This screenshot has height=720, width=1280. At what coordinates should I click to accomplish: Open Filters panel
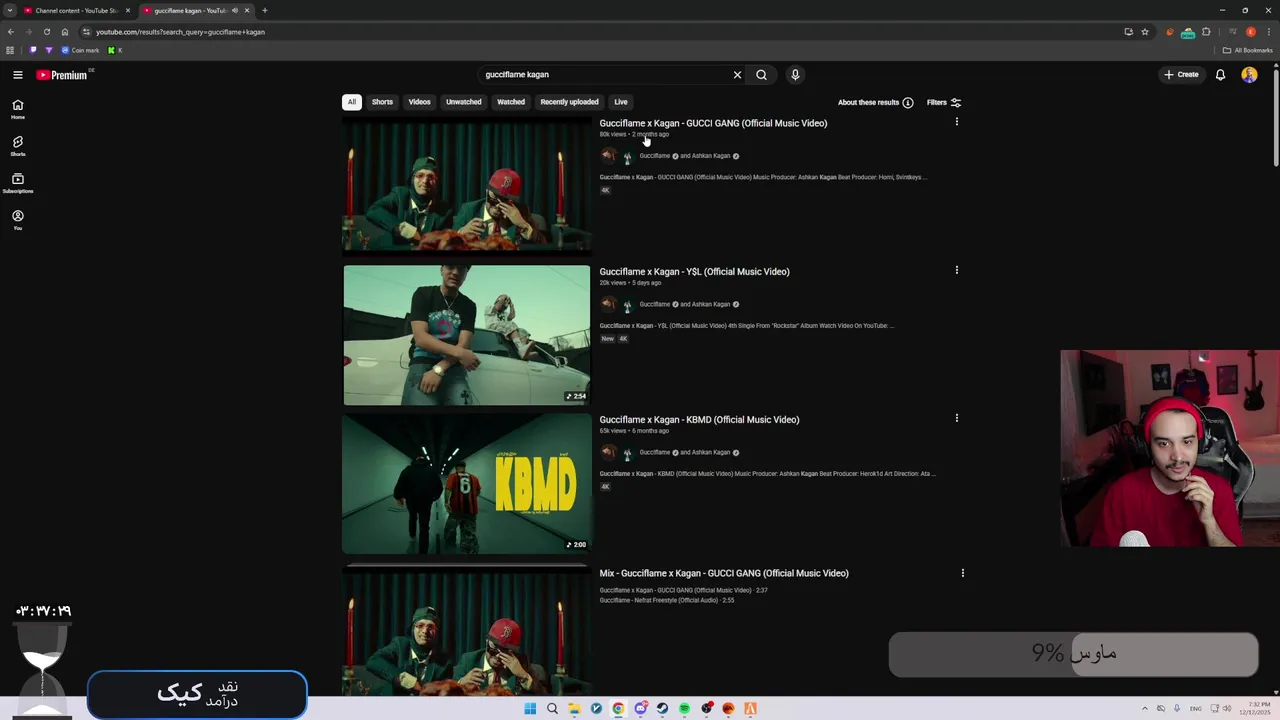click(x=944, y=102)
